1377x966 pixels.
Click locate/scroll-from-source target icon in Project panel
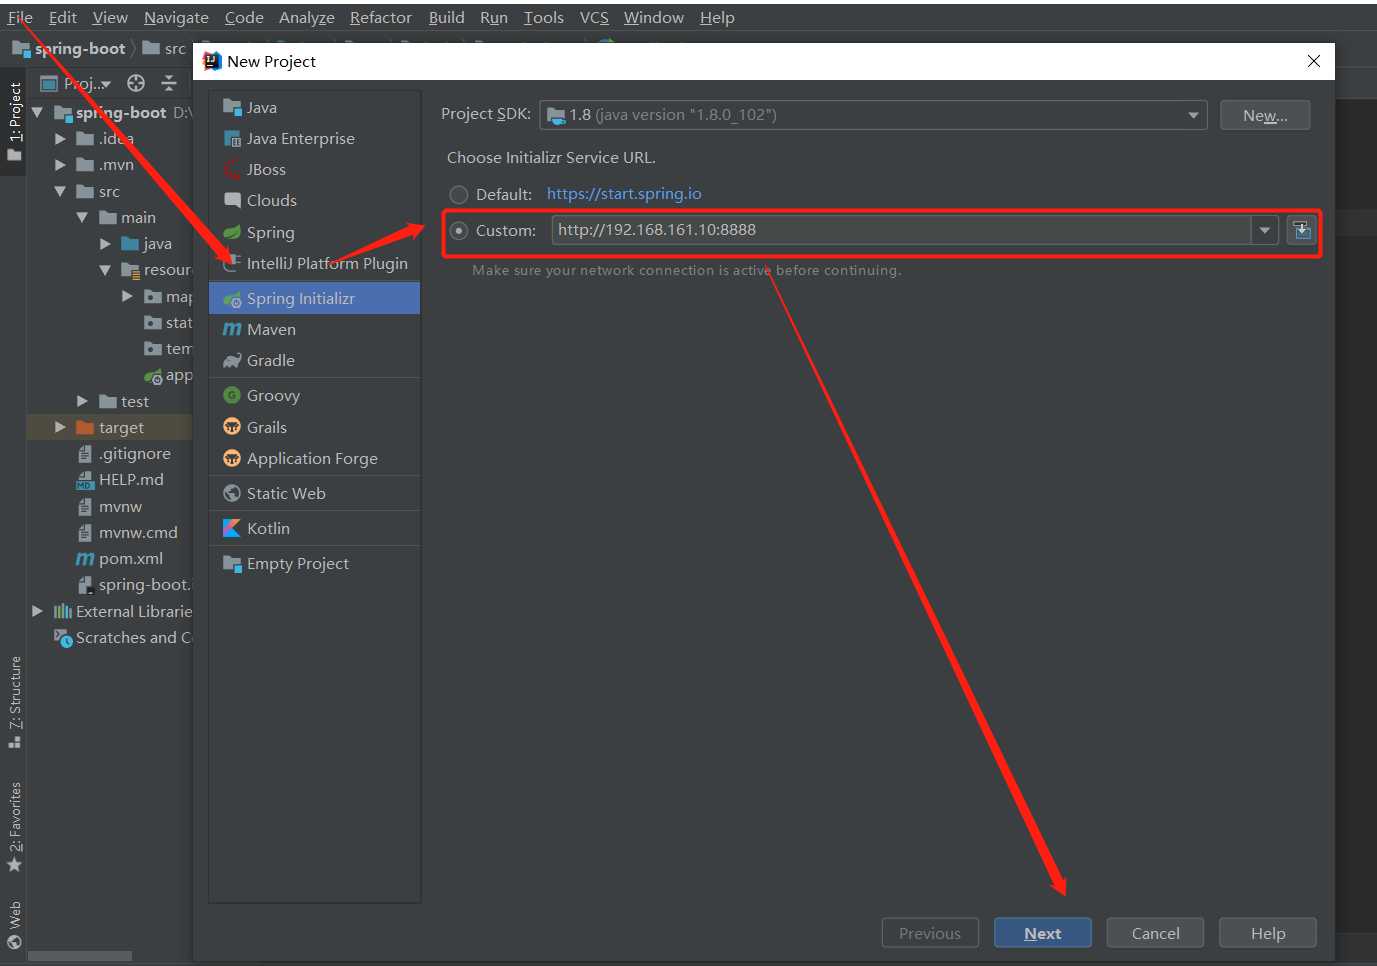point(136,83)
